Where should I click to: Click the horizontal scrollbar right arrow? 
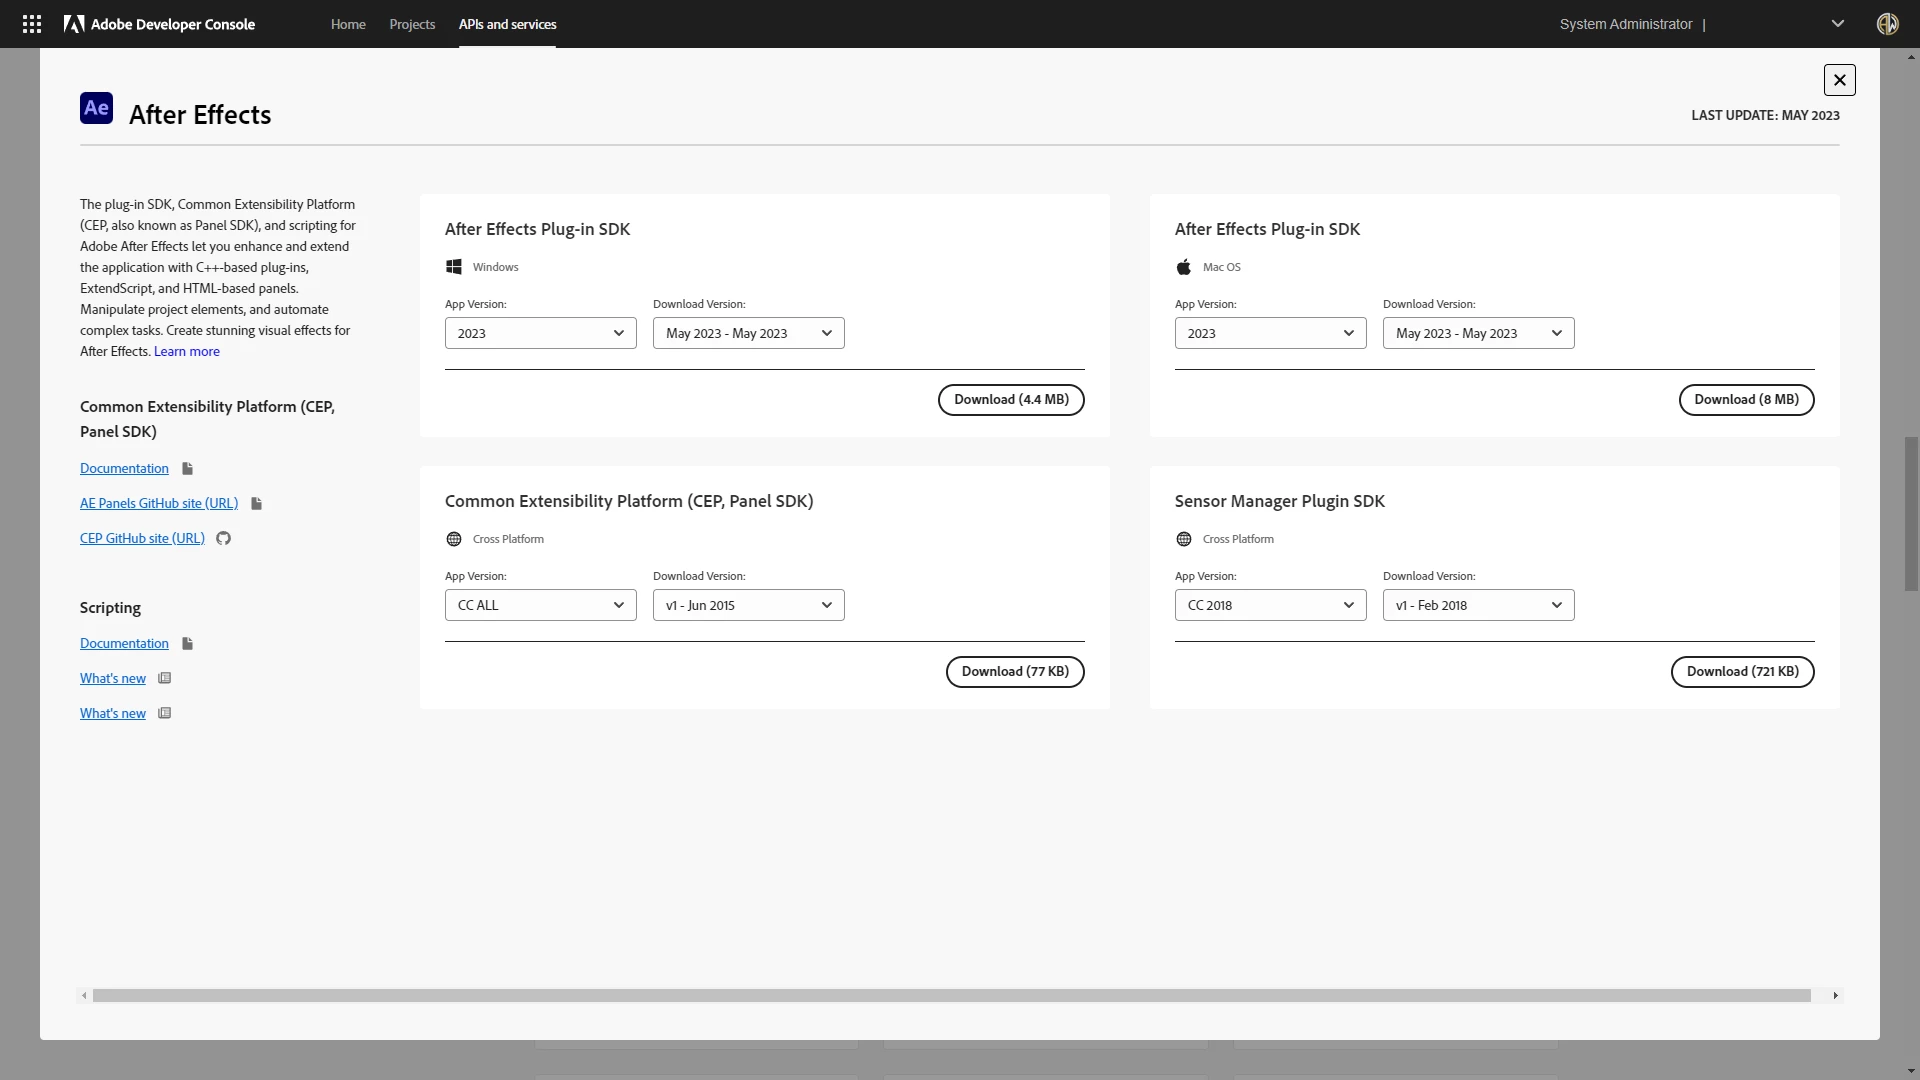tap(1835, 996)
